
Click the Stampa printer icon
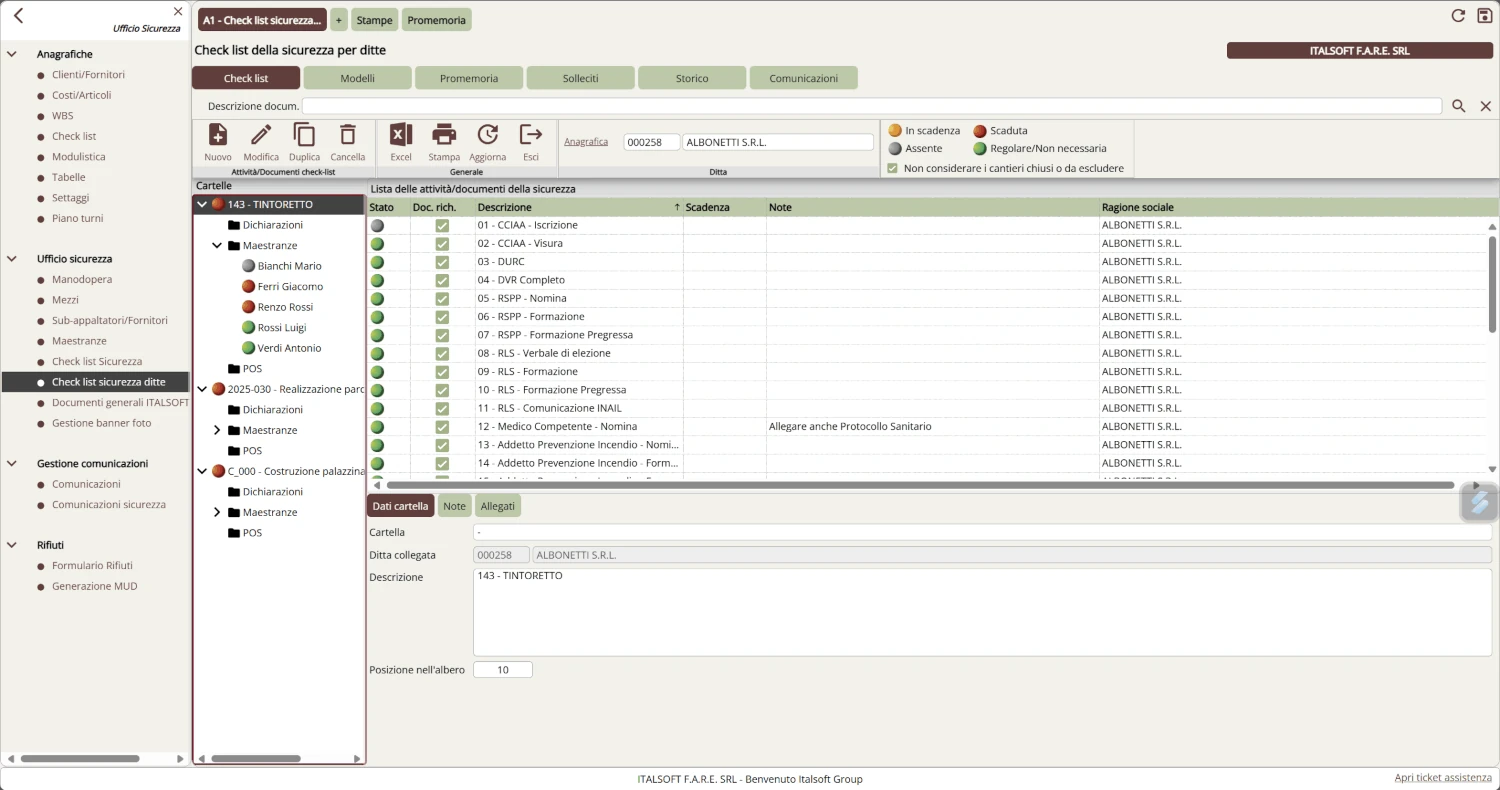click(x=444, y=135)
